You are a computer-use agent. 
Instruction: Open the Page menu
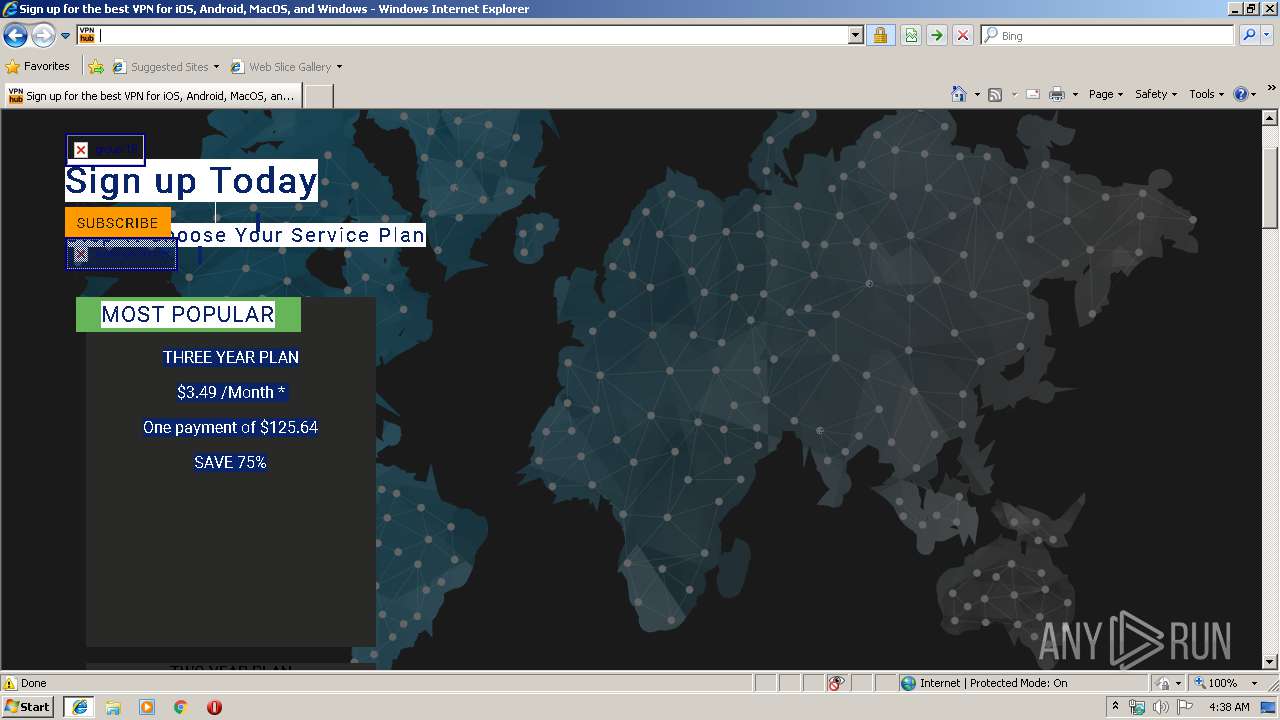click(x=1106, y=94)
